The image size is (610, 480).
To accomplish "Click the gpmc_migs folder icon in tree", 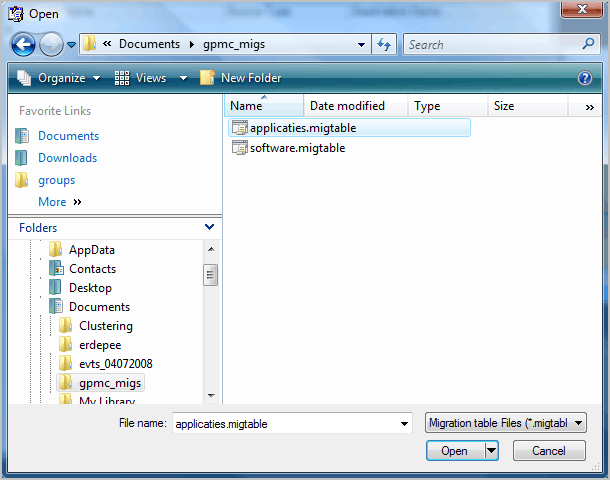I will pos(65,383).
